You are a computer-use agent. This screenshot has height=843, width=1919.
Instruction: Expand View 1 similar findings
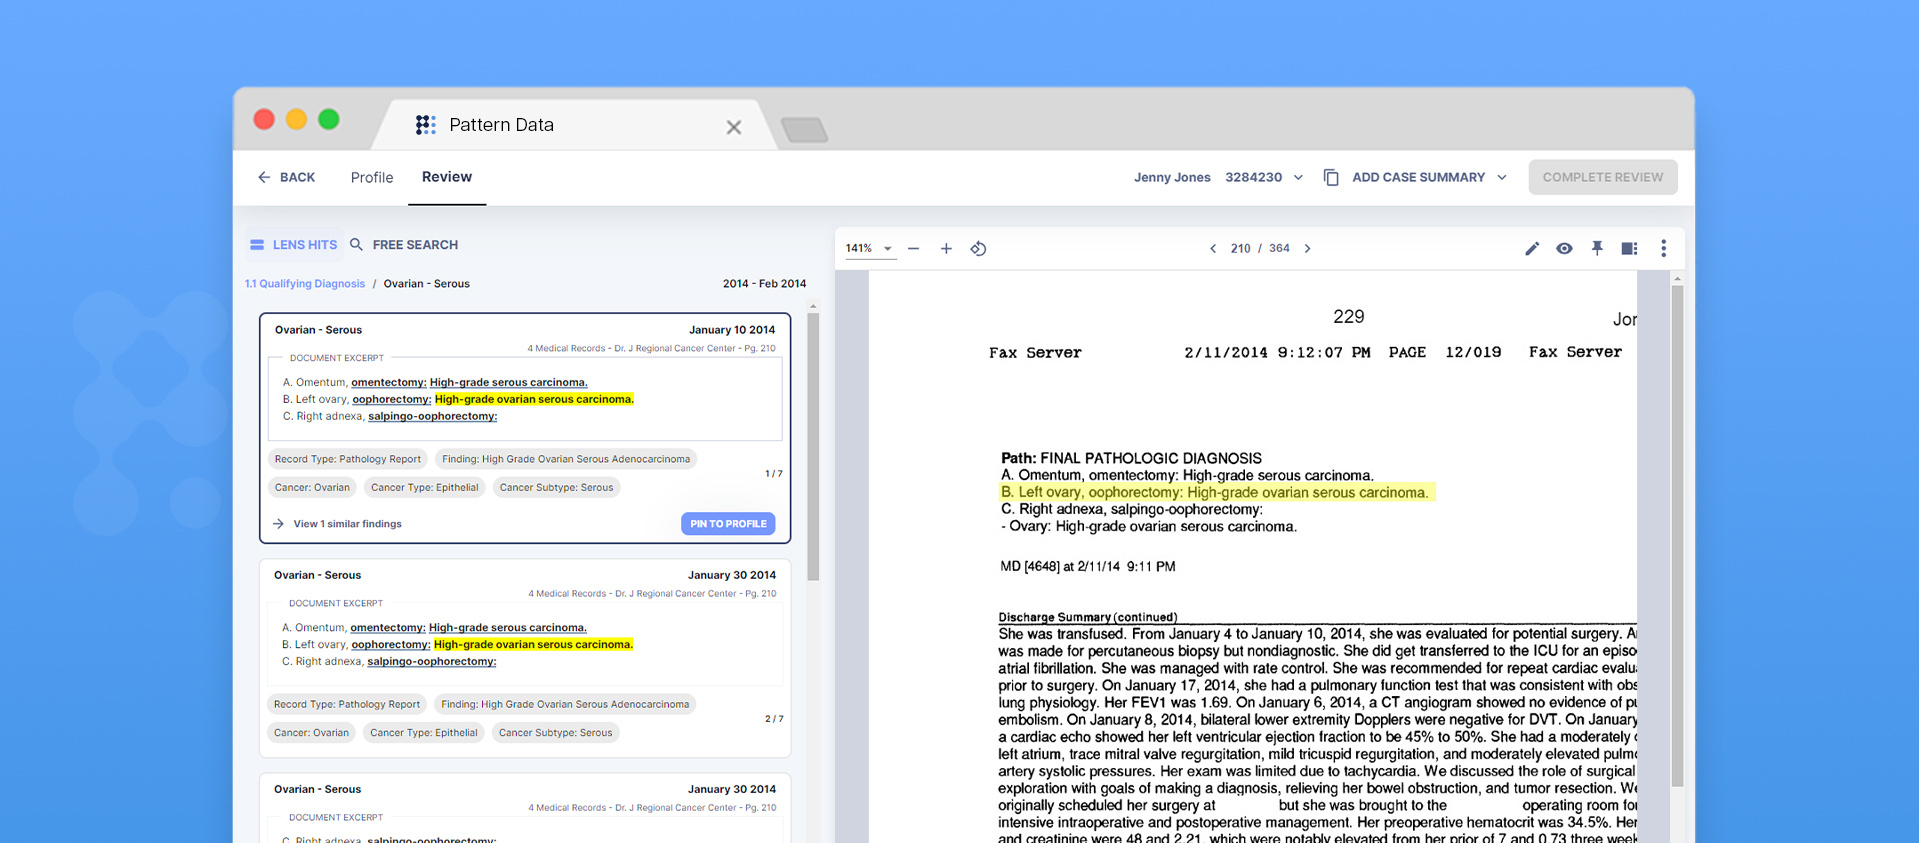tap(346, 524)
